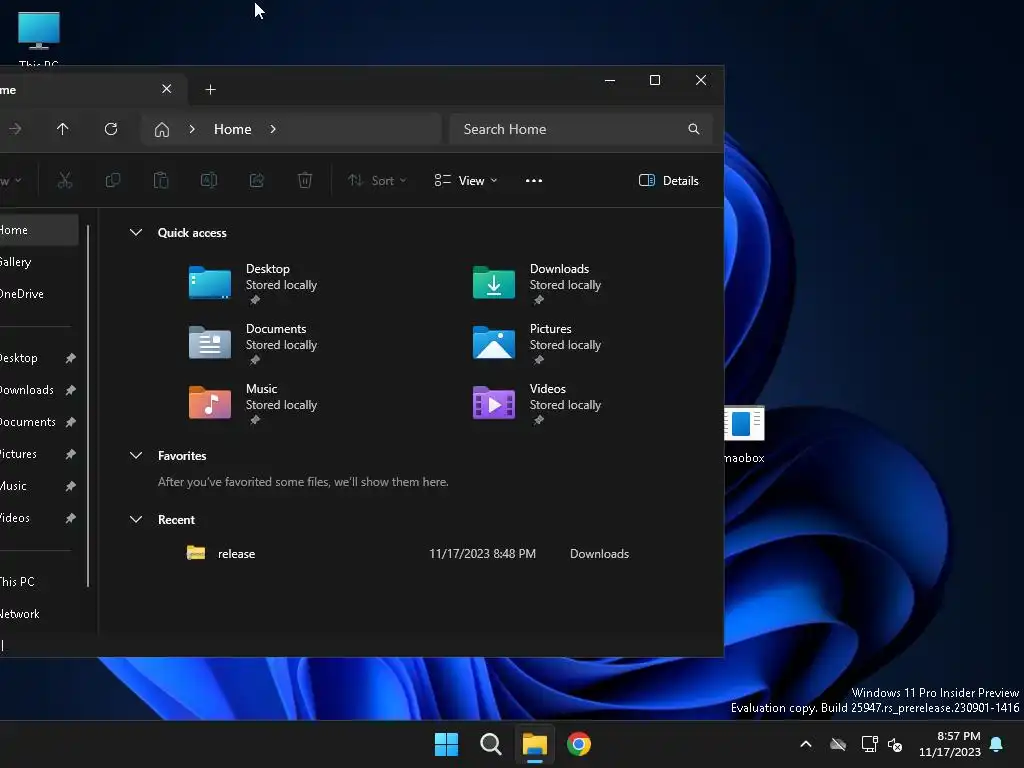Viewport: 1024px width, 768px height.
Task: Click the home icon in address bar
Action: click(x=162, y=129)
